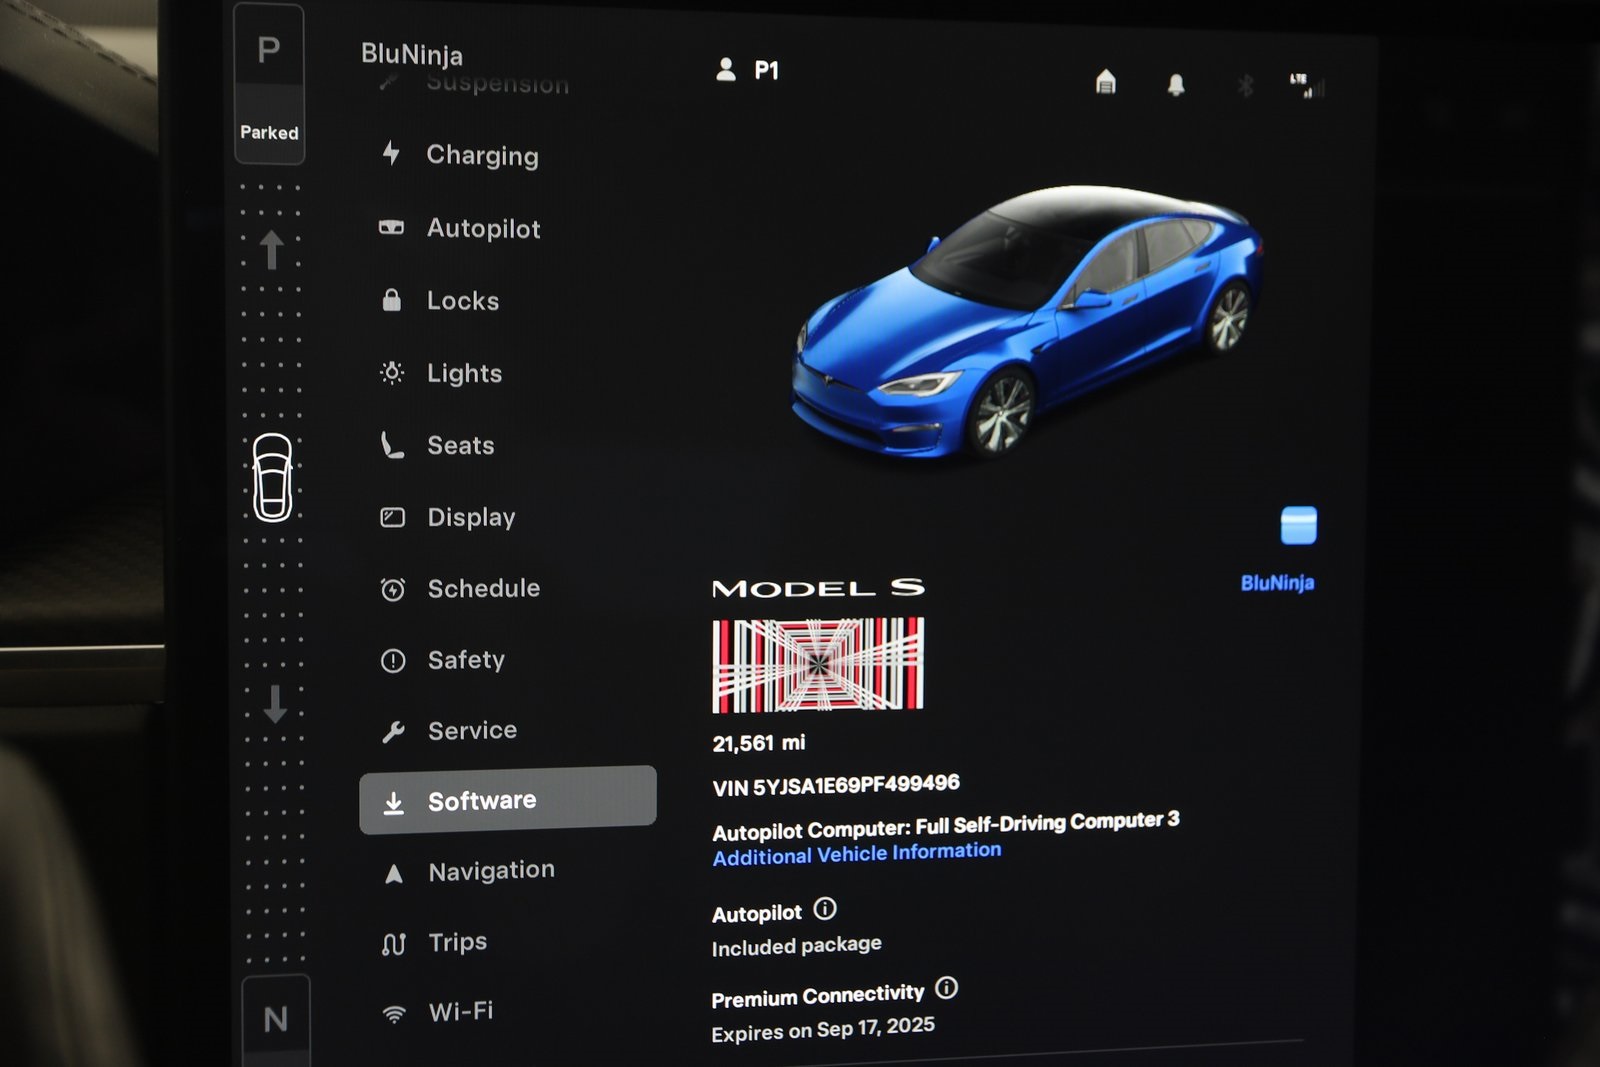Viewport: 1600px width, 1067px height.
Task: Tap the LTE signal strength icon
Action: pyautogui.click(x=1307, y=85)
